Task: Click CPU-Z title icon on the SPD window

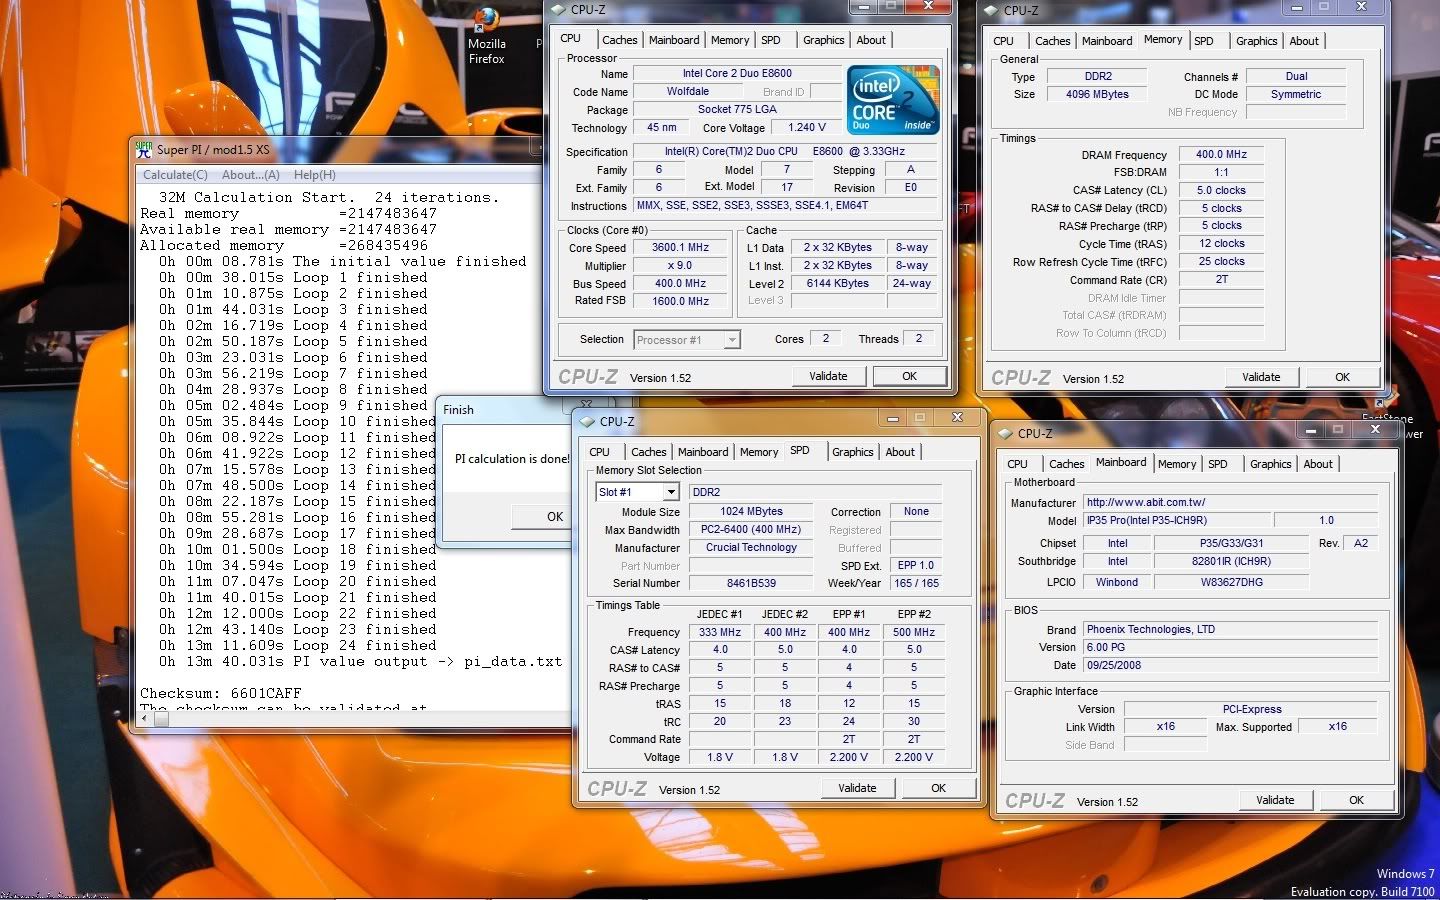Action: (587, 422)
